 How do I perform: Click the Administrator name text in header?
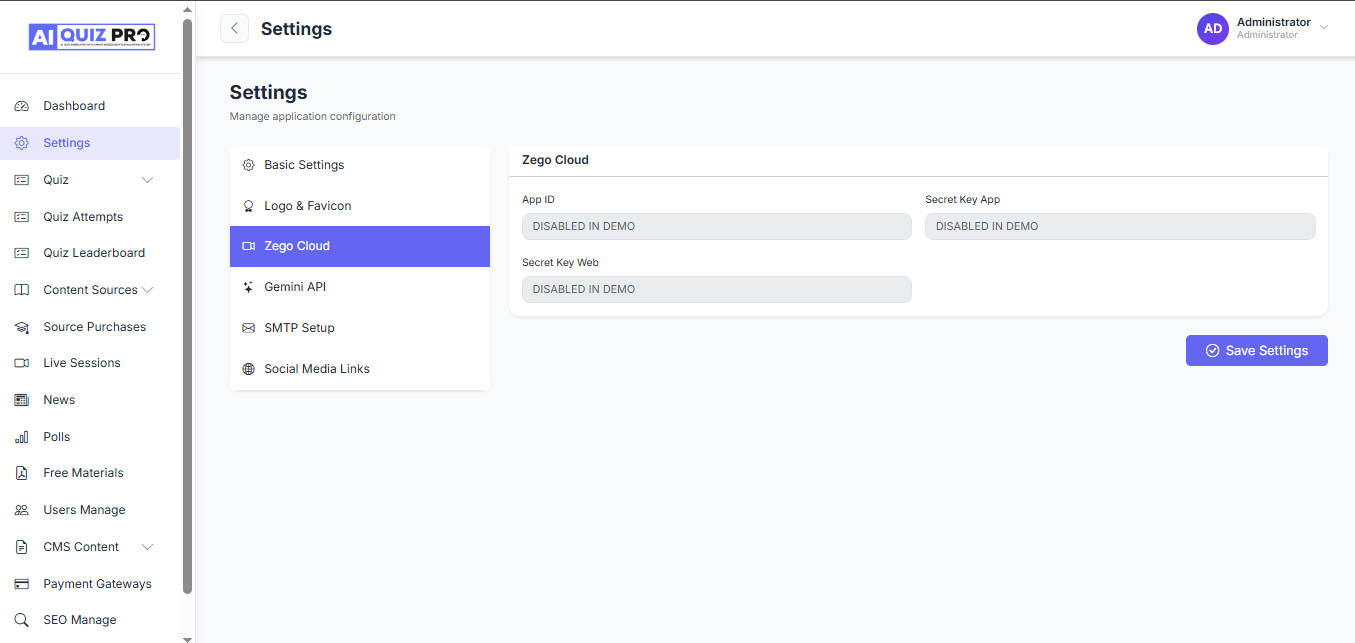point(1273,22)
